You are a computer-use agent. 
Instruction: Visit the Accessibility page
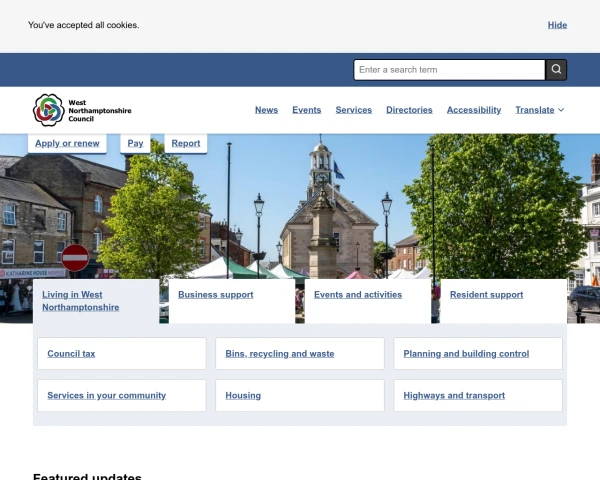pos(474,110)
